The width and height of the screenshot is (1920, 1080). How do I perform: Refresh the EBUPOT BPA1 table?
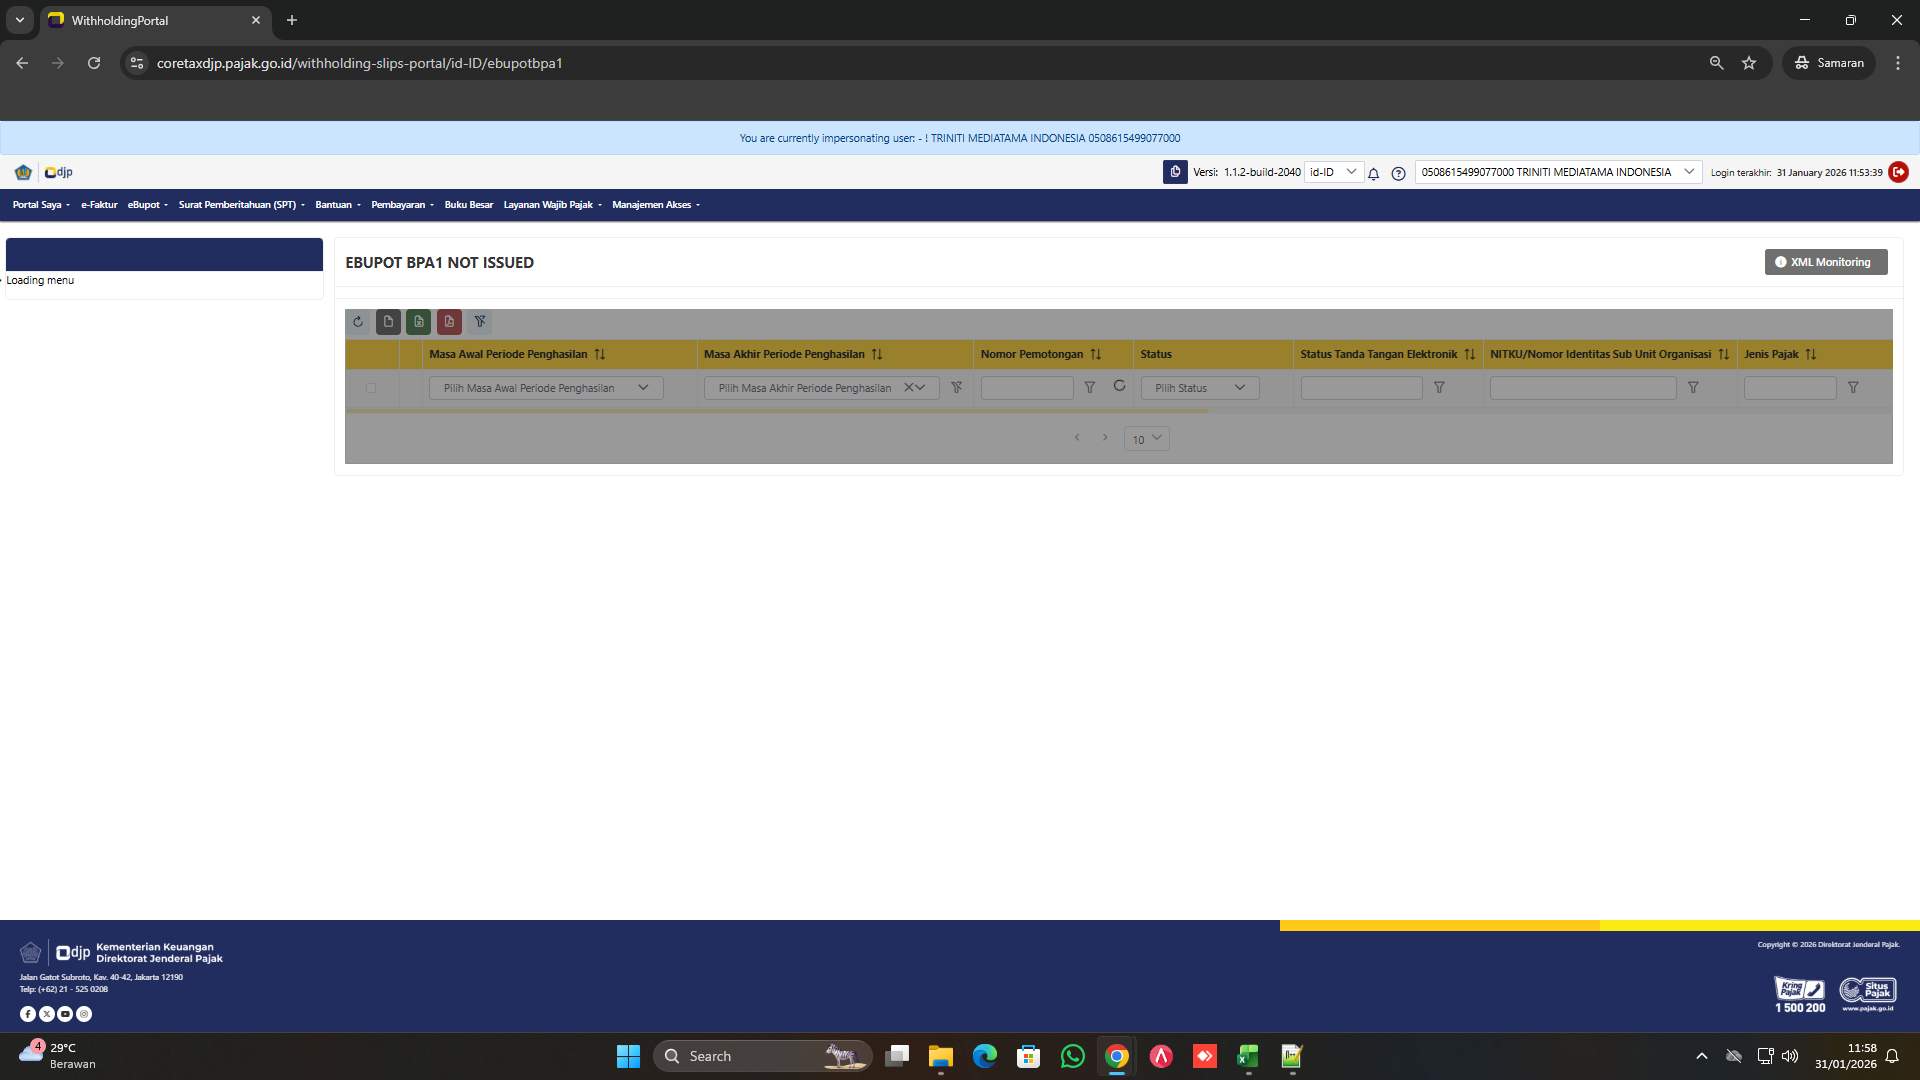358,322
